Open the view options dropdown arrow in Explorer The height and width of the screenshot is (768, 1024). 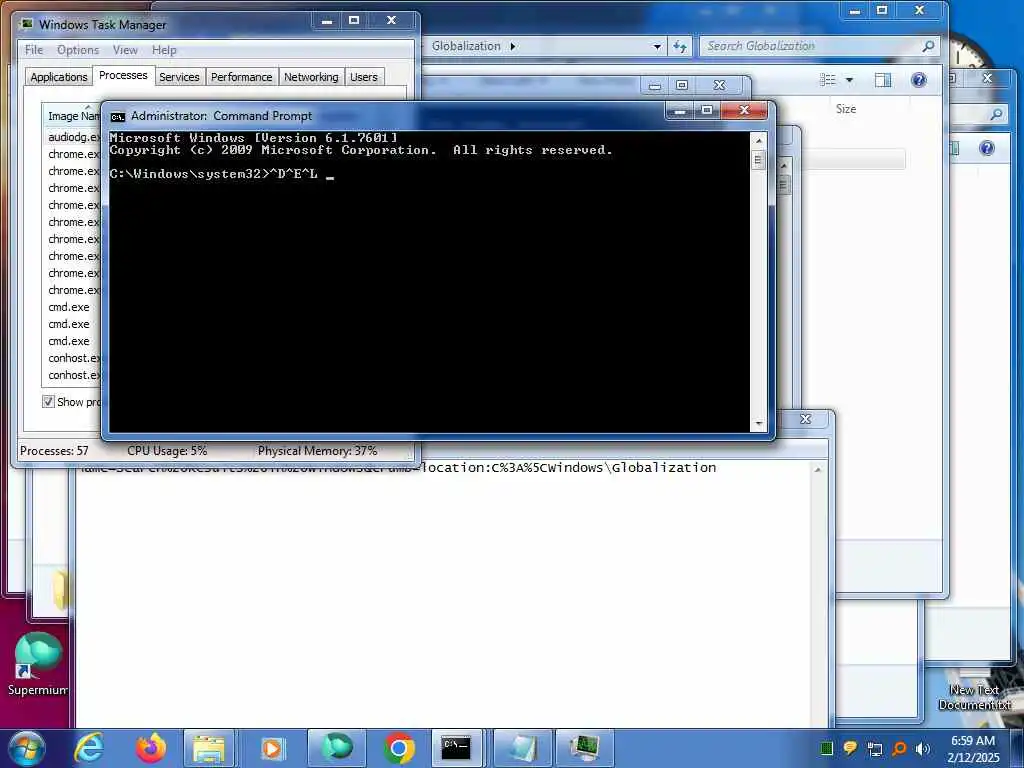click(x=850, y=80)
